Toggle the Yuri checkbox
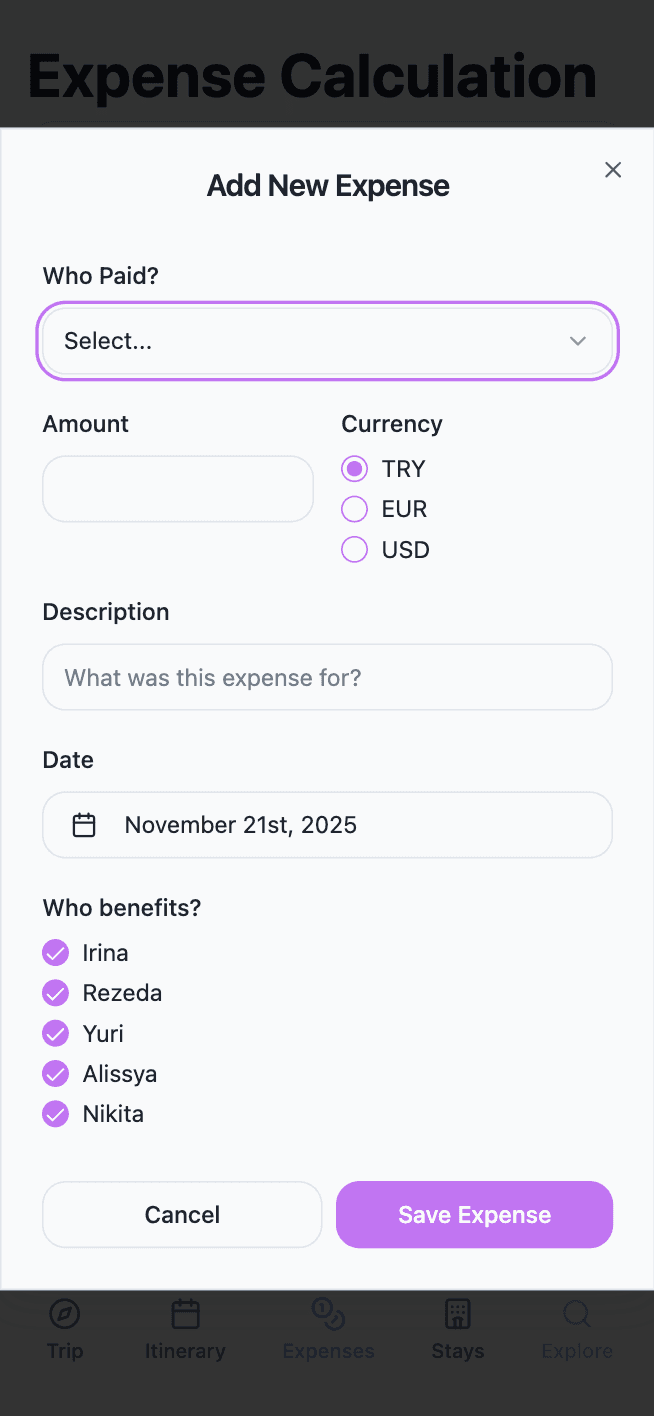654x1416 pixels. pyautogui.click(x=55, y=1033)
